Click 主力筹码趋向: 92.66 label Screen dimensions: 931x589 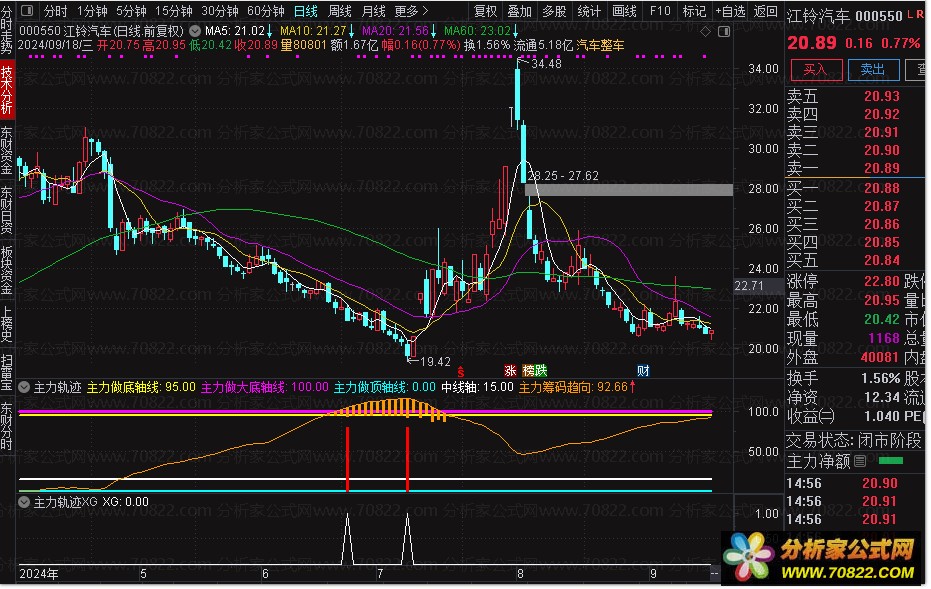coord(573,388)
